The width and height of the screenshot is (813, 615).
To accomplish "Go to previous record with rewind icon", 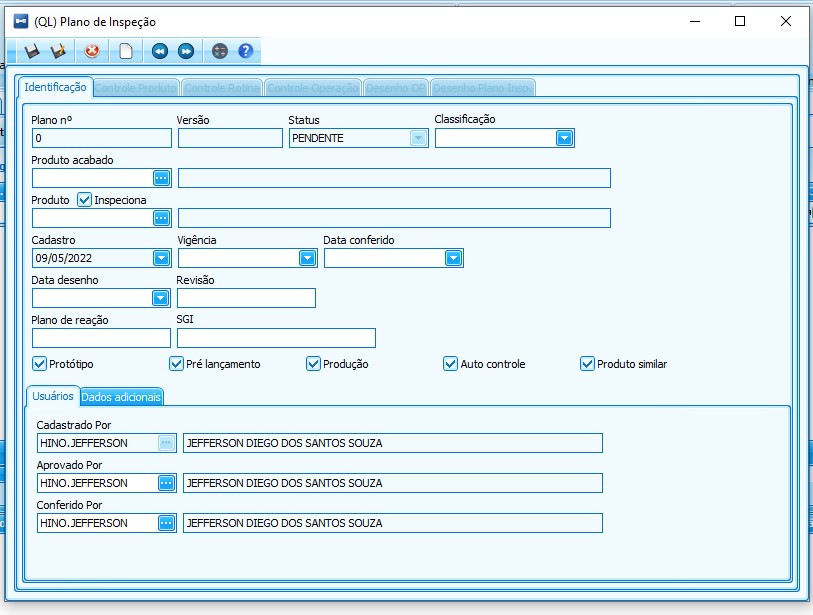I will tap(160, 51).
